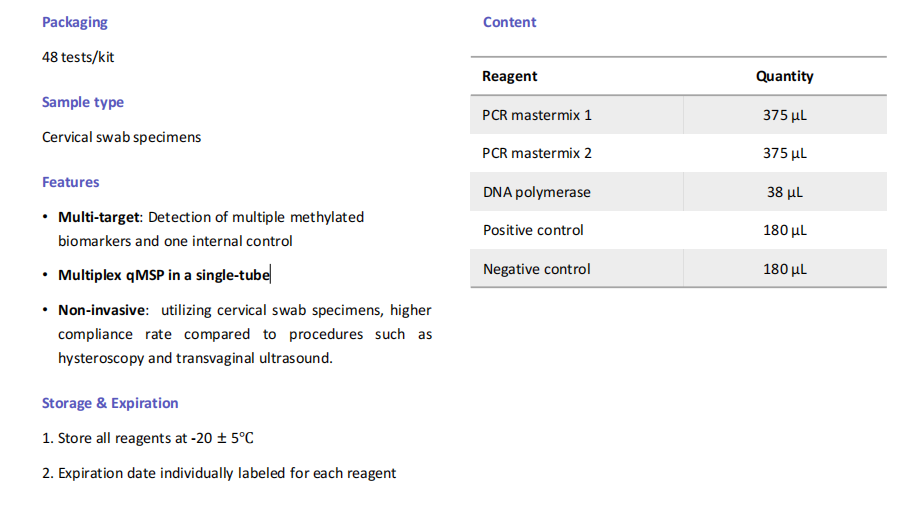The image size is (900, 505).
Task: Select the Sample type heading
Action: pyautogui.click(x=83, y=102)
